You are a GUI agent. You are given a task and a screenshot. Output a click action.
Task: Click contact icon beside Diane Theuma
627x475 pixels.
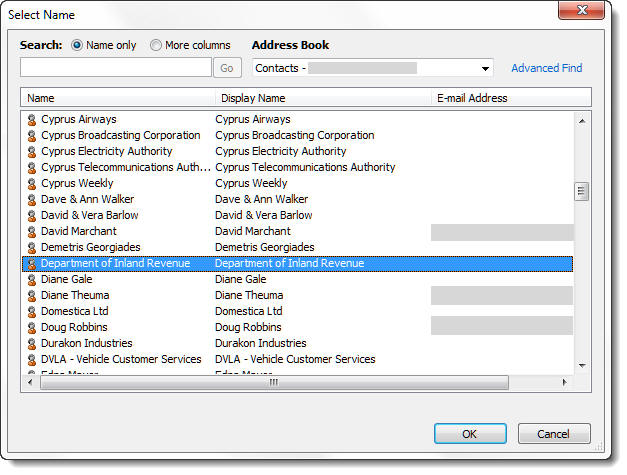coord(32,295)
